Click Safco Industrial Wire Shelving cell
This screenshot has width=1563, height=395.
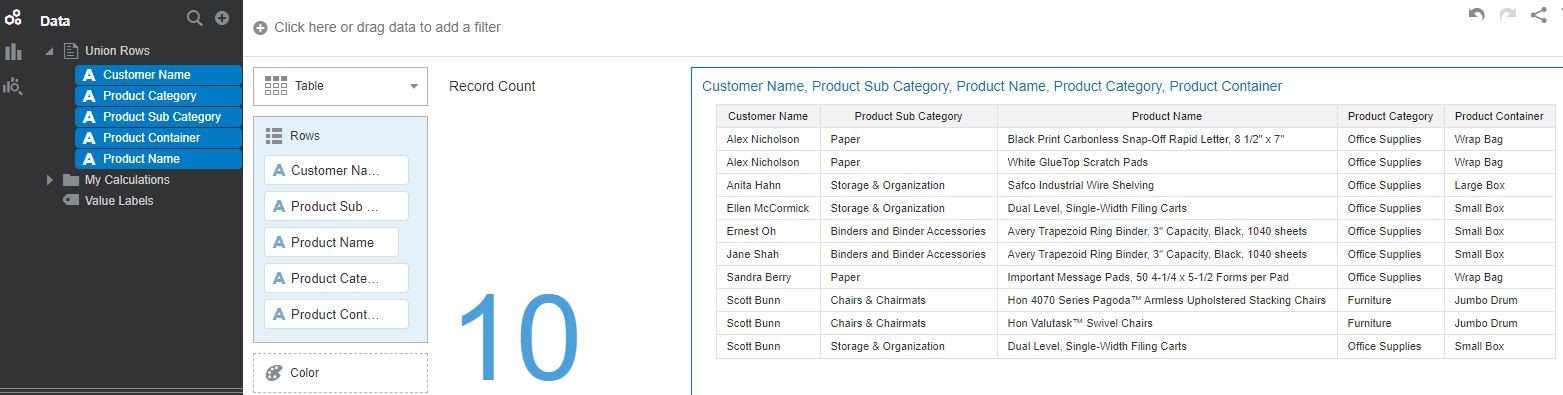coord(1167,185)
